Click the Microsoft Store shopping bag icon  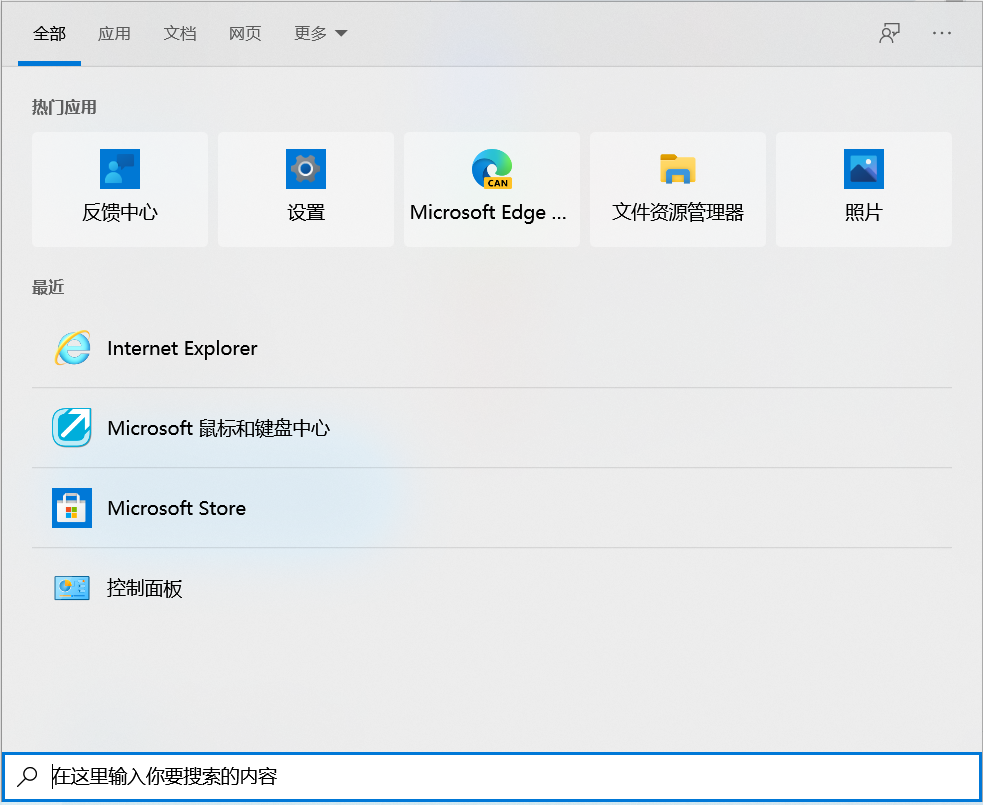(72, 508)
